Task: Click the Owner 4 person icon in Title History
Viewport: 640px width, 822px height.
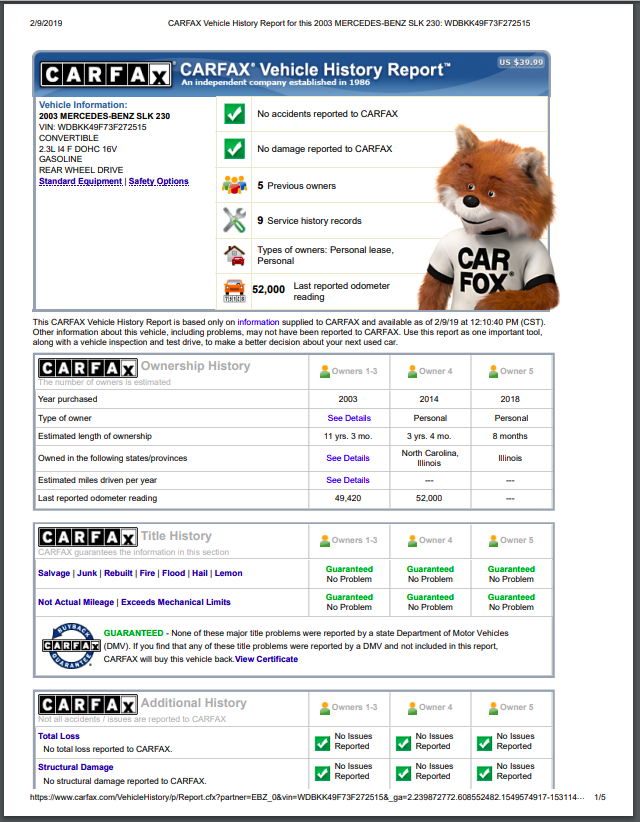Action: tap(413, 540)
